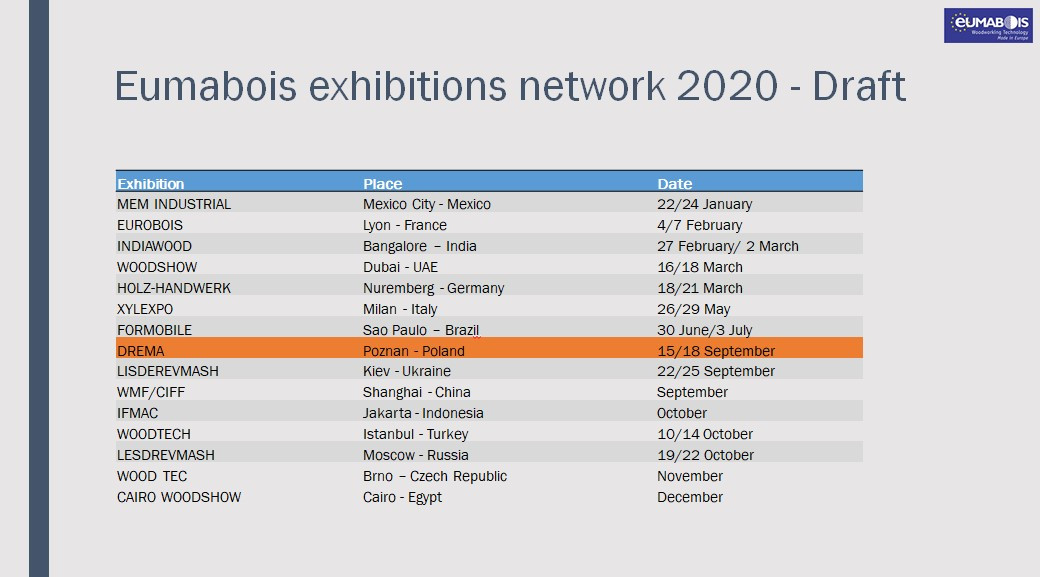Screen dimensions: 1040x577
Task: Click the 'Kiev - Ukraine' place cell
Action: pyautogui.click(x=407, y=371)
